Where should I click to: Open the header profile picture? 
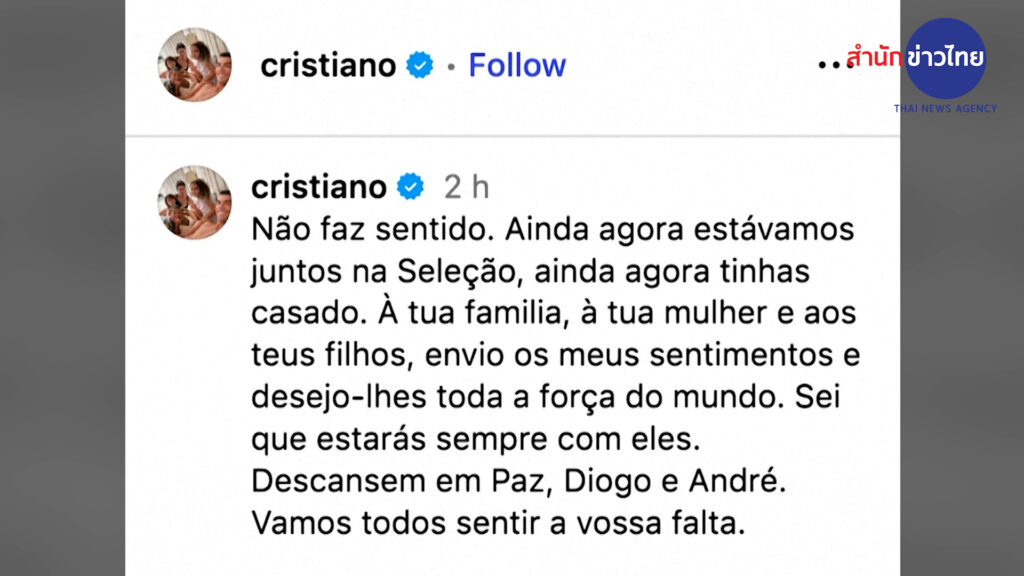pyautogui.click(x=195, y=65)
